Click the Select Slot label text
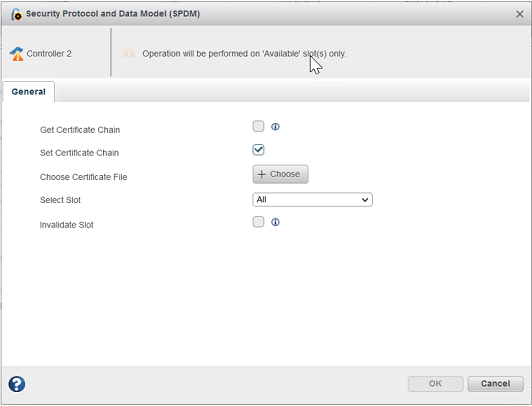Screen dimensions: 532x406 60,200
